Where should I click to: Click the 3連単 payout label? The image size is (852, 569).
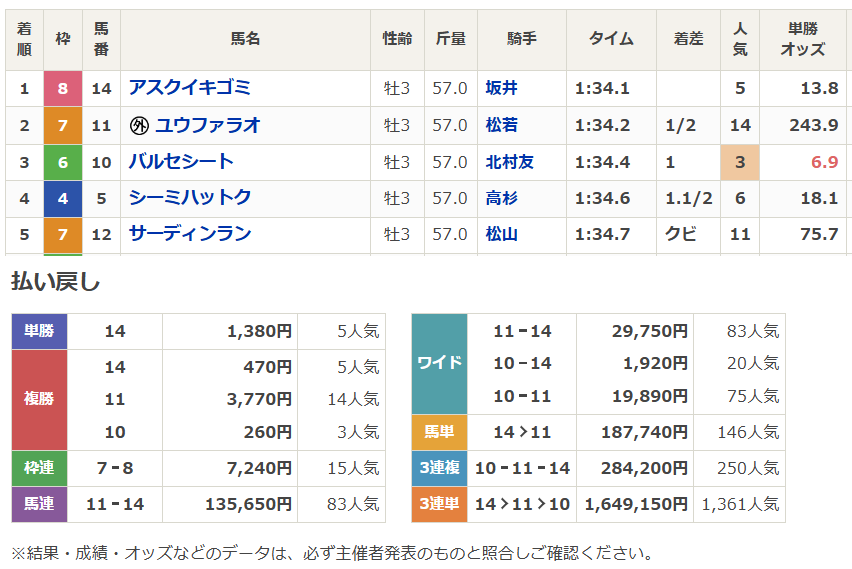[x=439, y=504]
